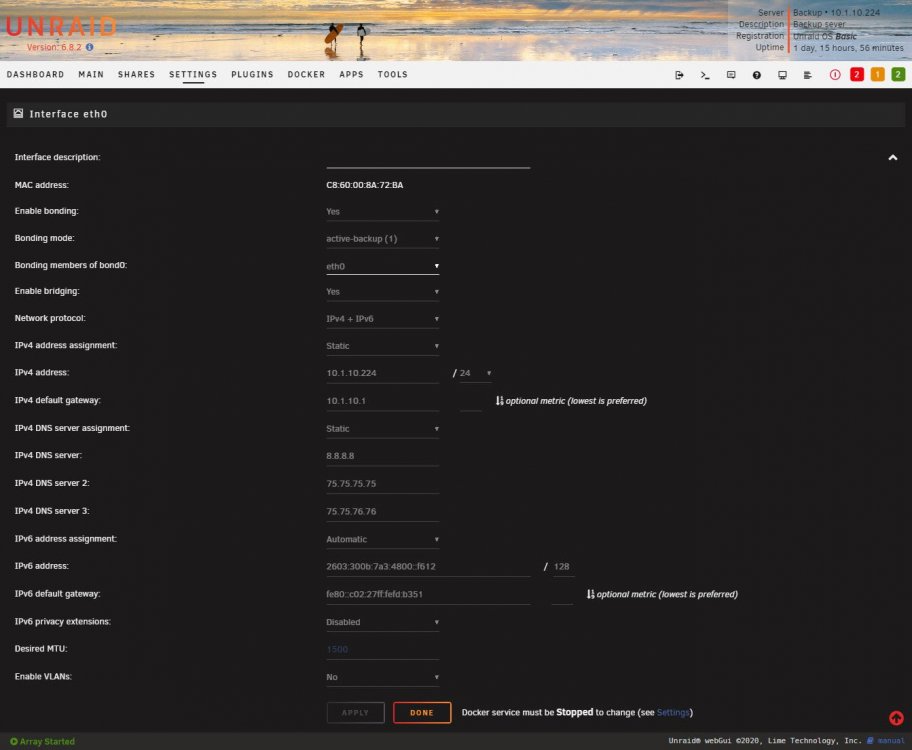Viewport: 912px width, 750px height.
Task: Open the Enable bridging dropdown
Action: point(383,292)
